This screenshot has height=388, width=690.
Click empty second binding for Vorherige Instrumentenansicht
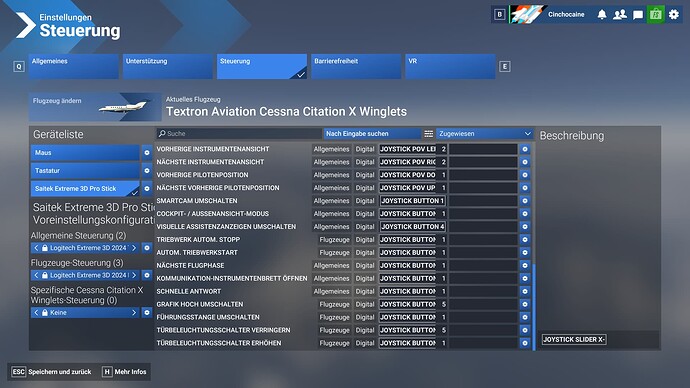pos(483,149)
